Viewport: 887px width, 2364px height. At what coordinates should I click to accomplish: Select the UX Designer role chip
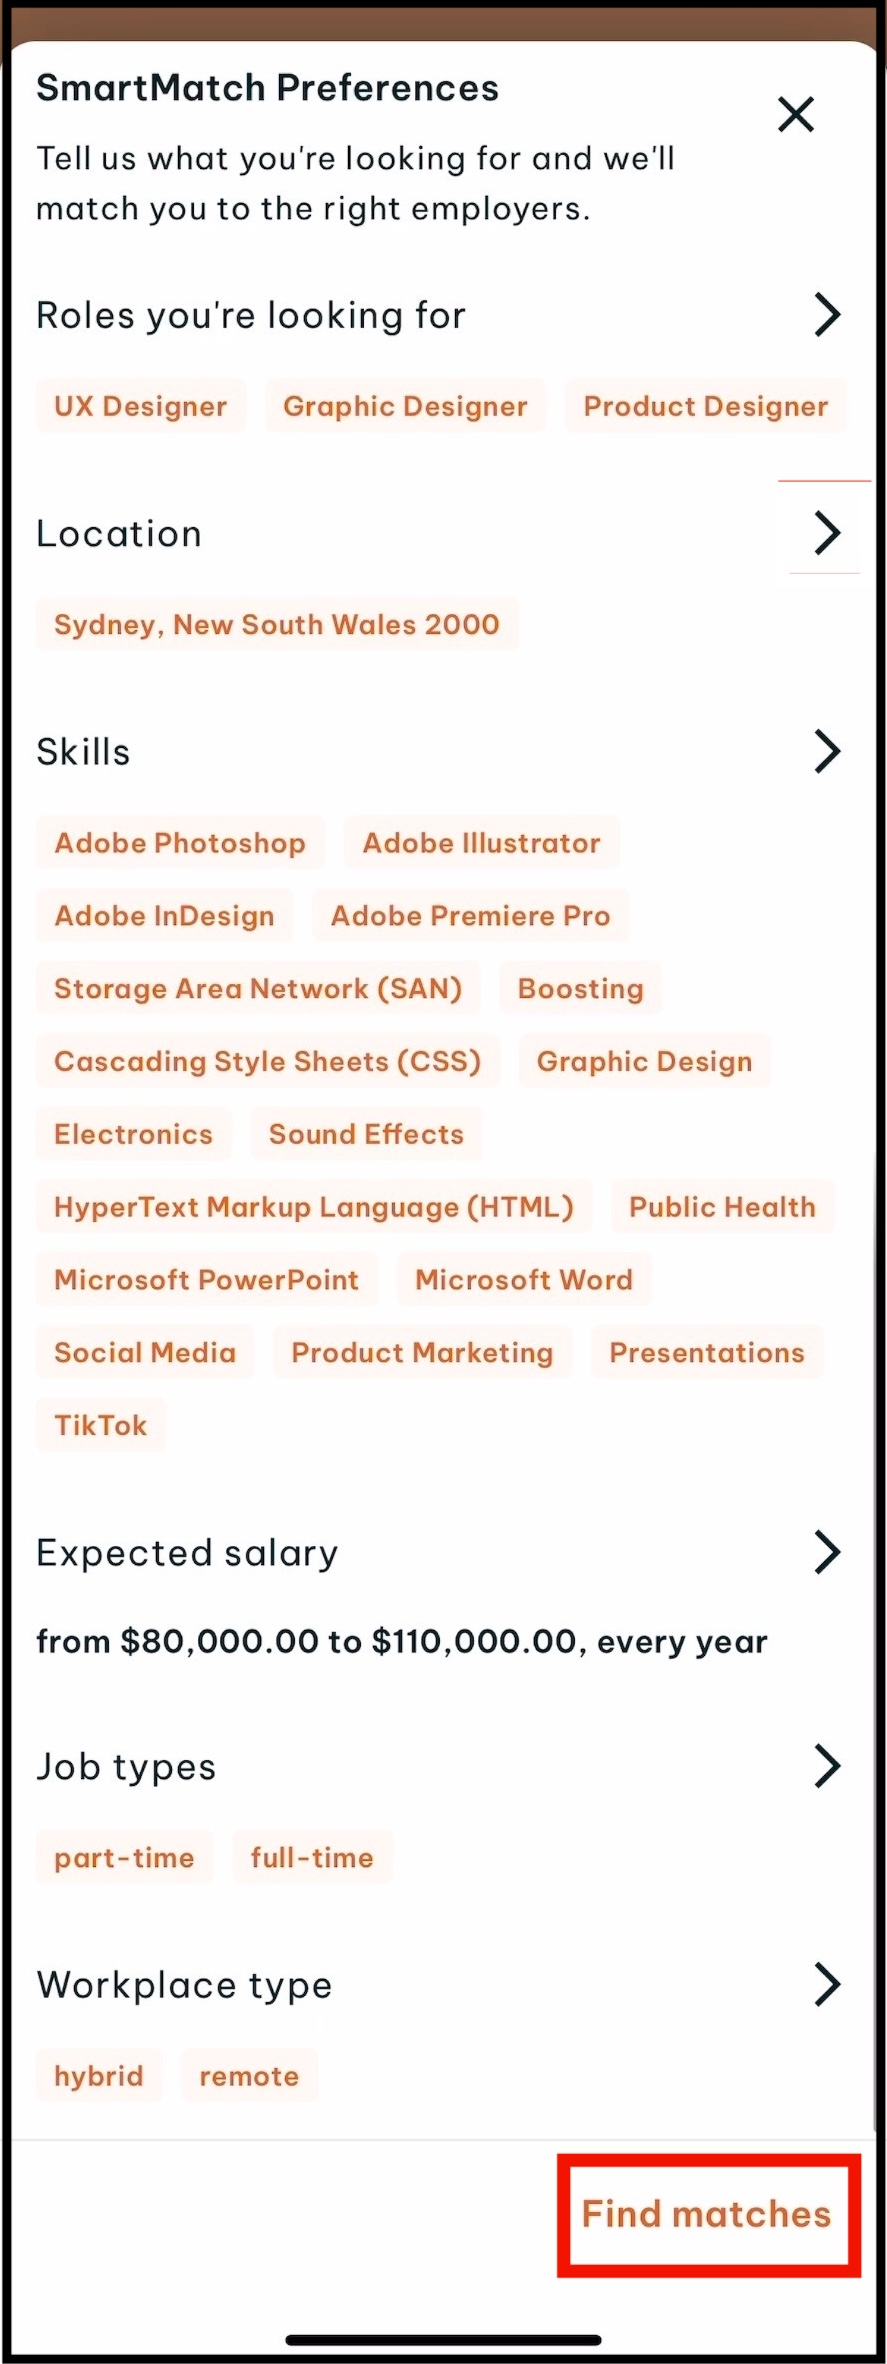[x=141, y=406]
